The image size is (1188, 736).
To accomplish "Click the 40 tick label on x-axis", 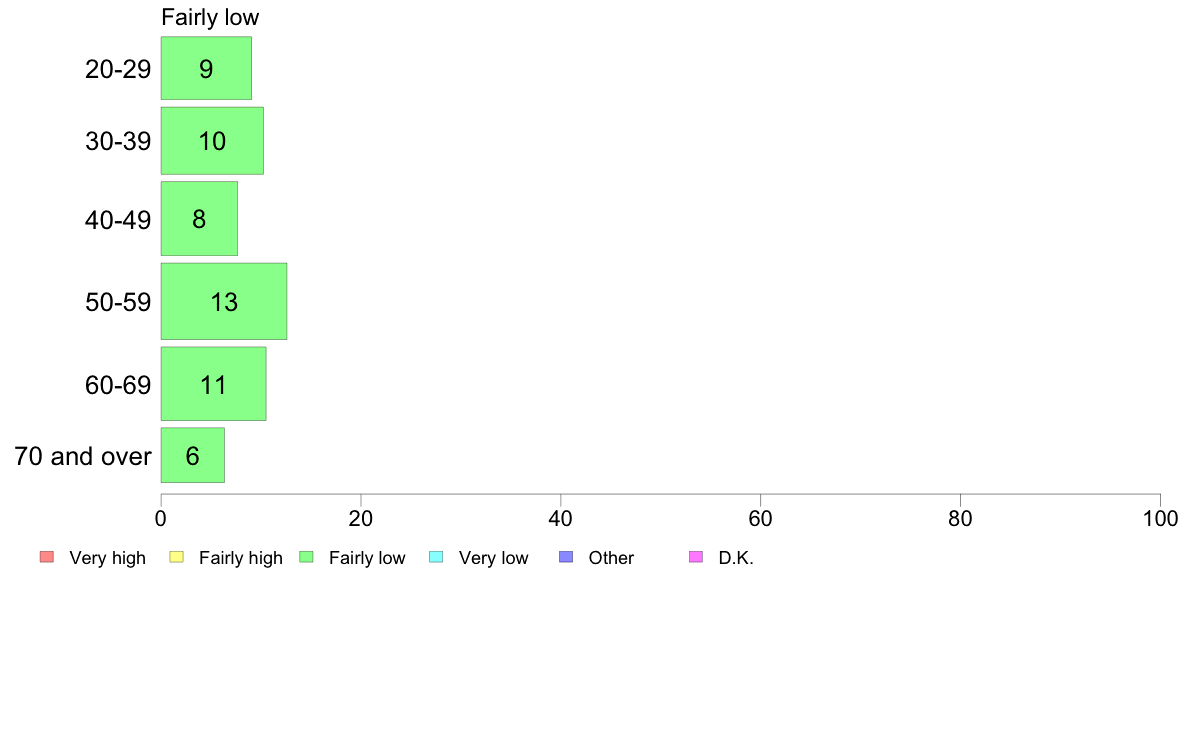I will click(x=561, y=518).
